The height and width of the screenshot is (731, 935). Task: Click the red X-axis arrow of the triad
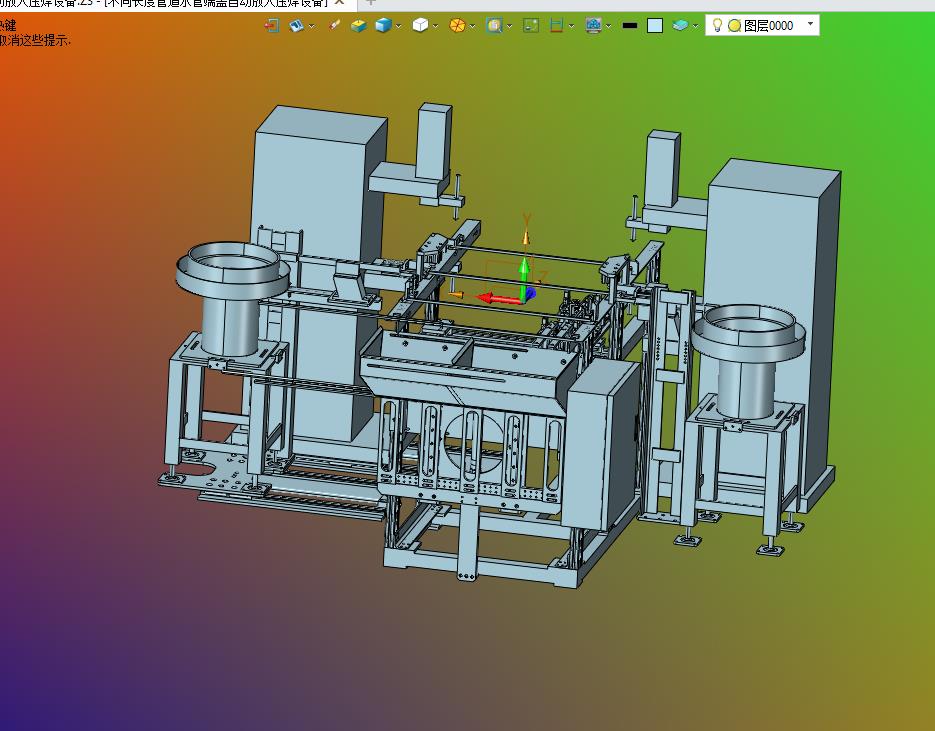tap(495, 298)
